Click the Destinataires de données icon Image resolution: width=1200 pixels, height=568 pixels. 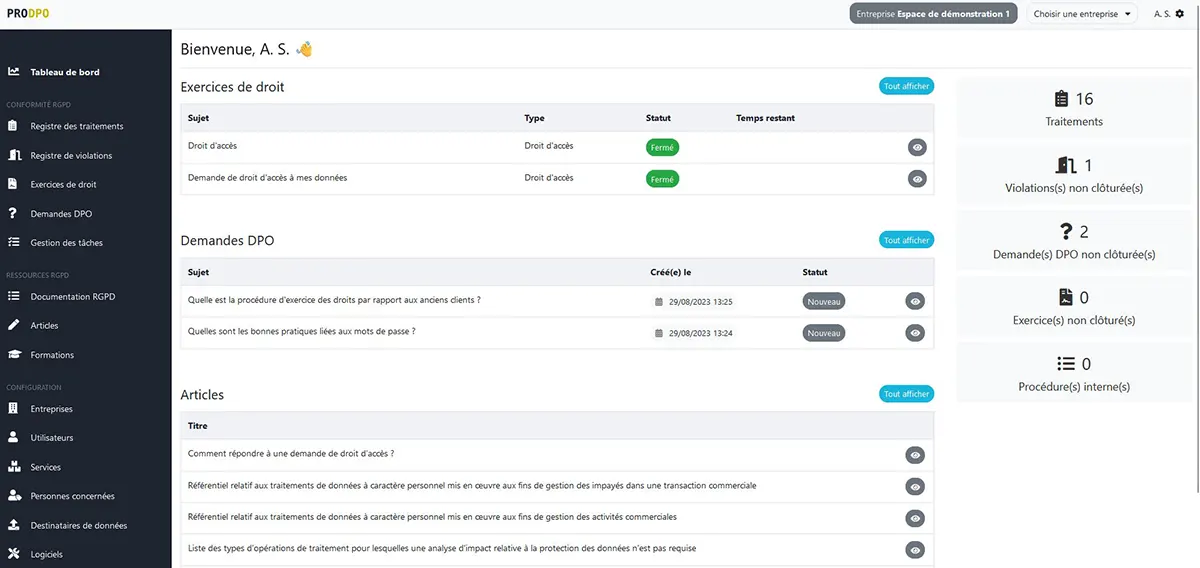coord(13,525)
